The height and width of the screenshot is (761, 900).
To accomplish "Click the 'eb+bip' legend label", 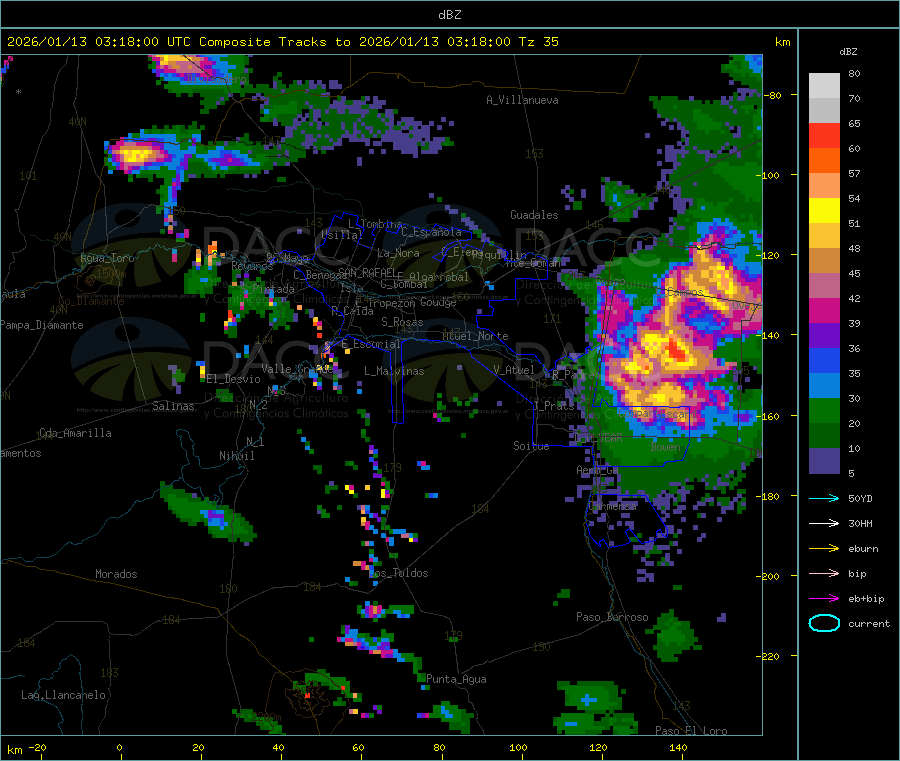I will click(866, 599).
